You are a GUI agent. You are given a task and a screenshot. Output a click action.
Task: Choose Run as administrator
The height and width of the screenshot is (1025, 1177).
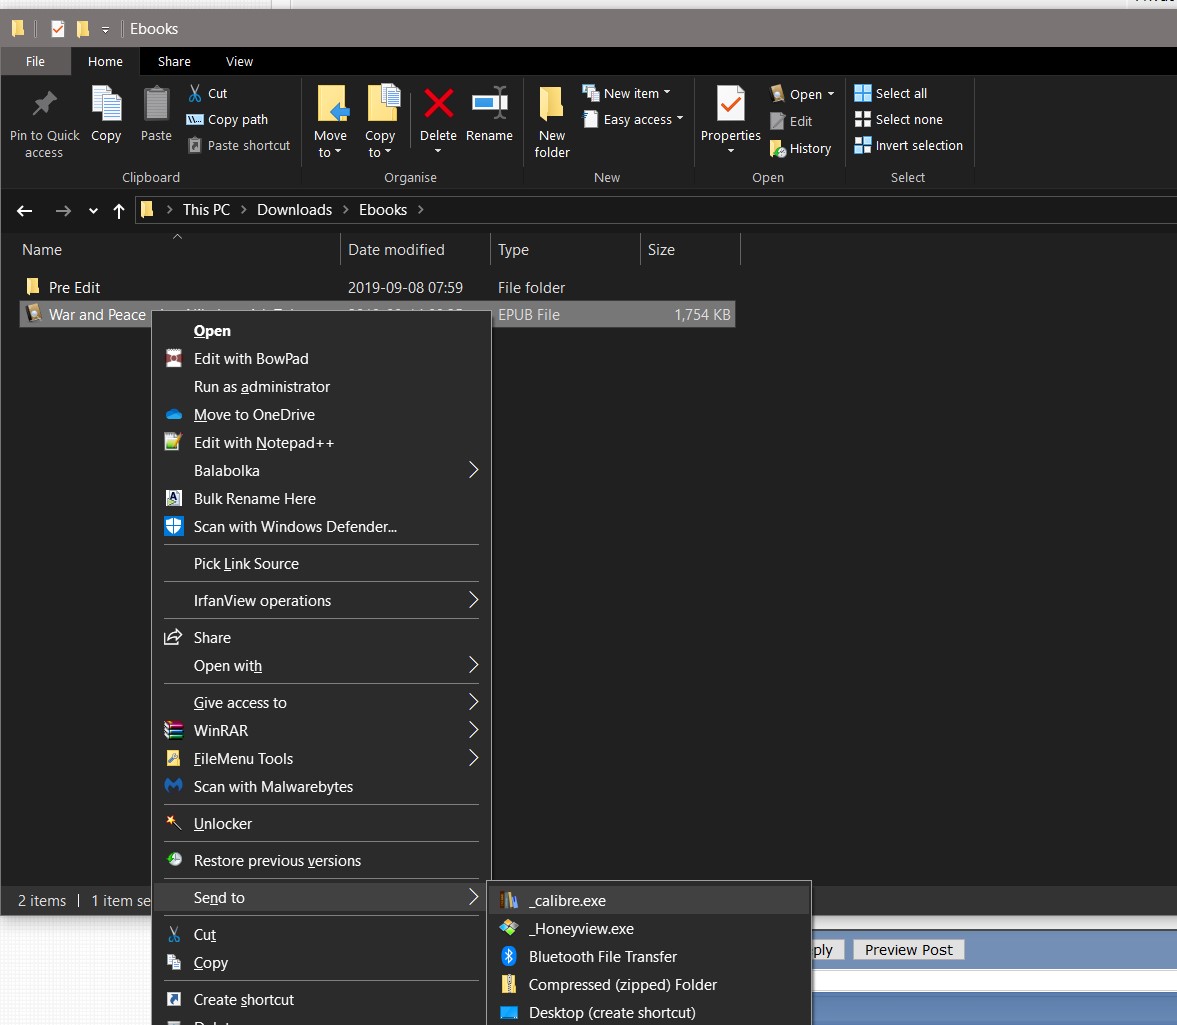pyautogui.click(x=321, y=386)
